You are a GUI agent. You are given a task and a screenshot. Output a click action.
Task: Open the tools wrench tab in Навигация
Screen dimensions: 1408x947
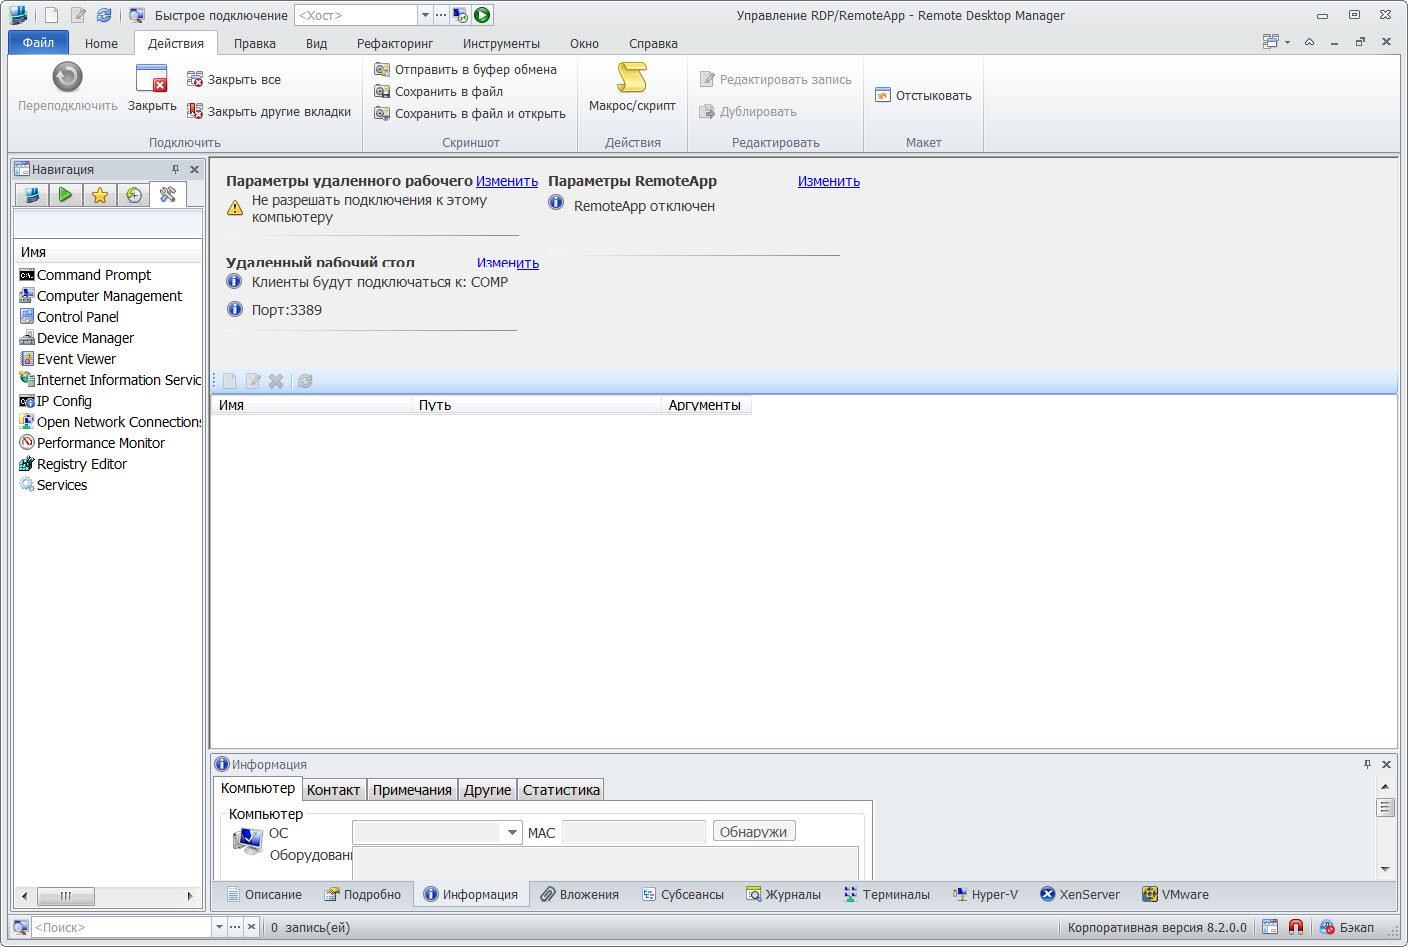(x=168, y=195)
